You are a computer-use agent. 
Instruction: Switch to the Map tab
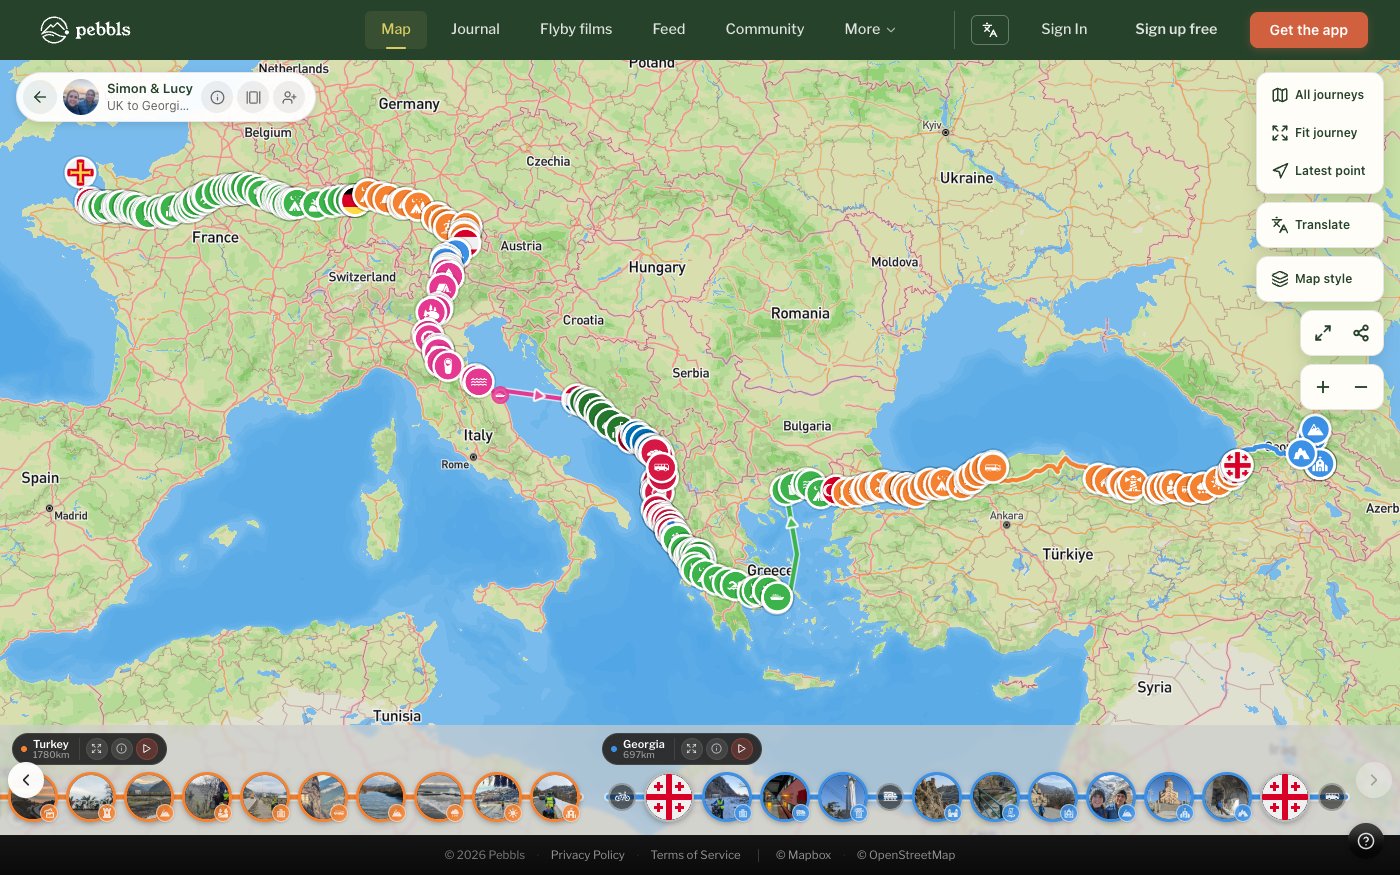point(396,30)
